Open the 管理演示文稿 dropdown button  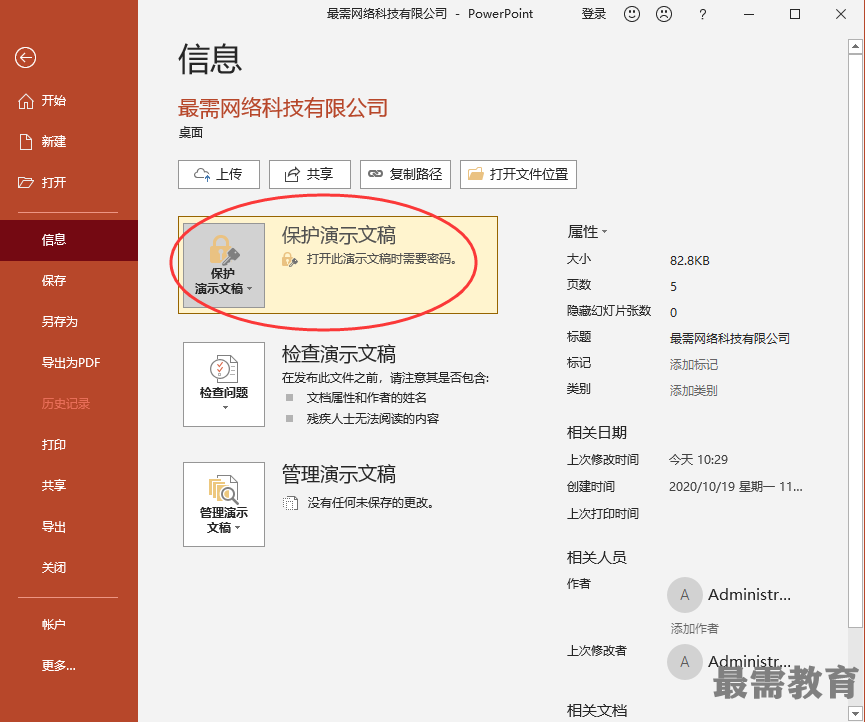(224, 504)
